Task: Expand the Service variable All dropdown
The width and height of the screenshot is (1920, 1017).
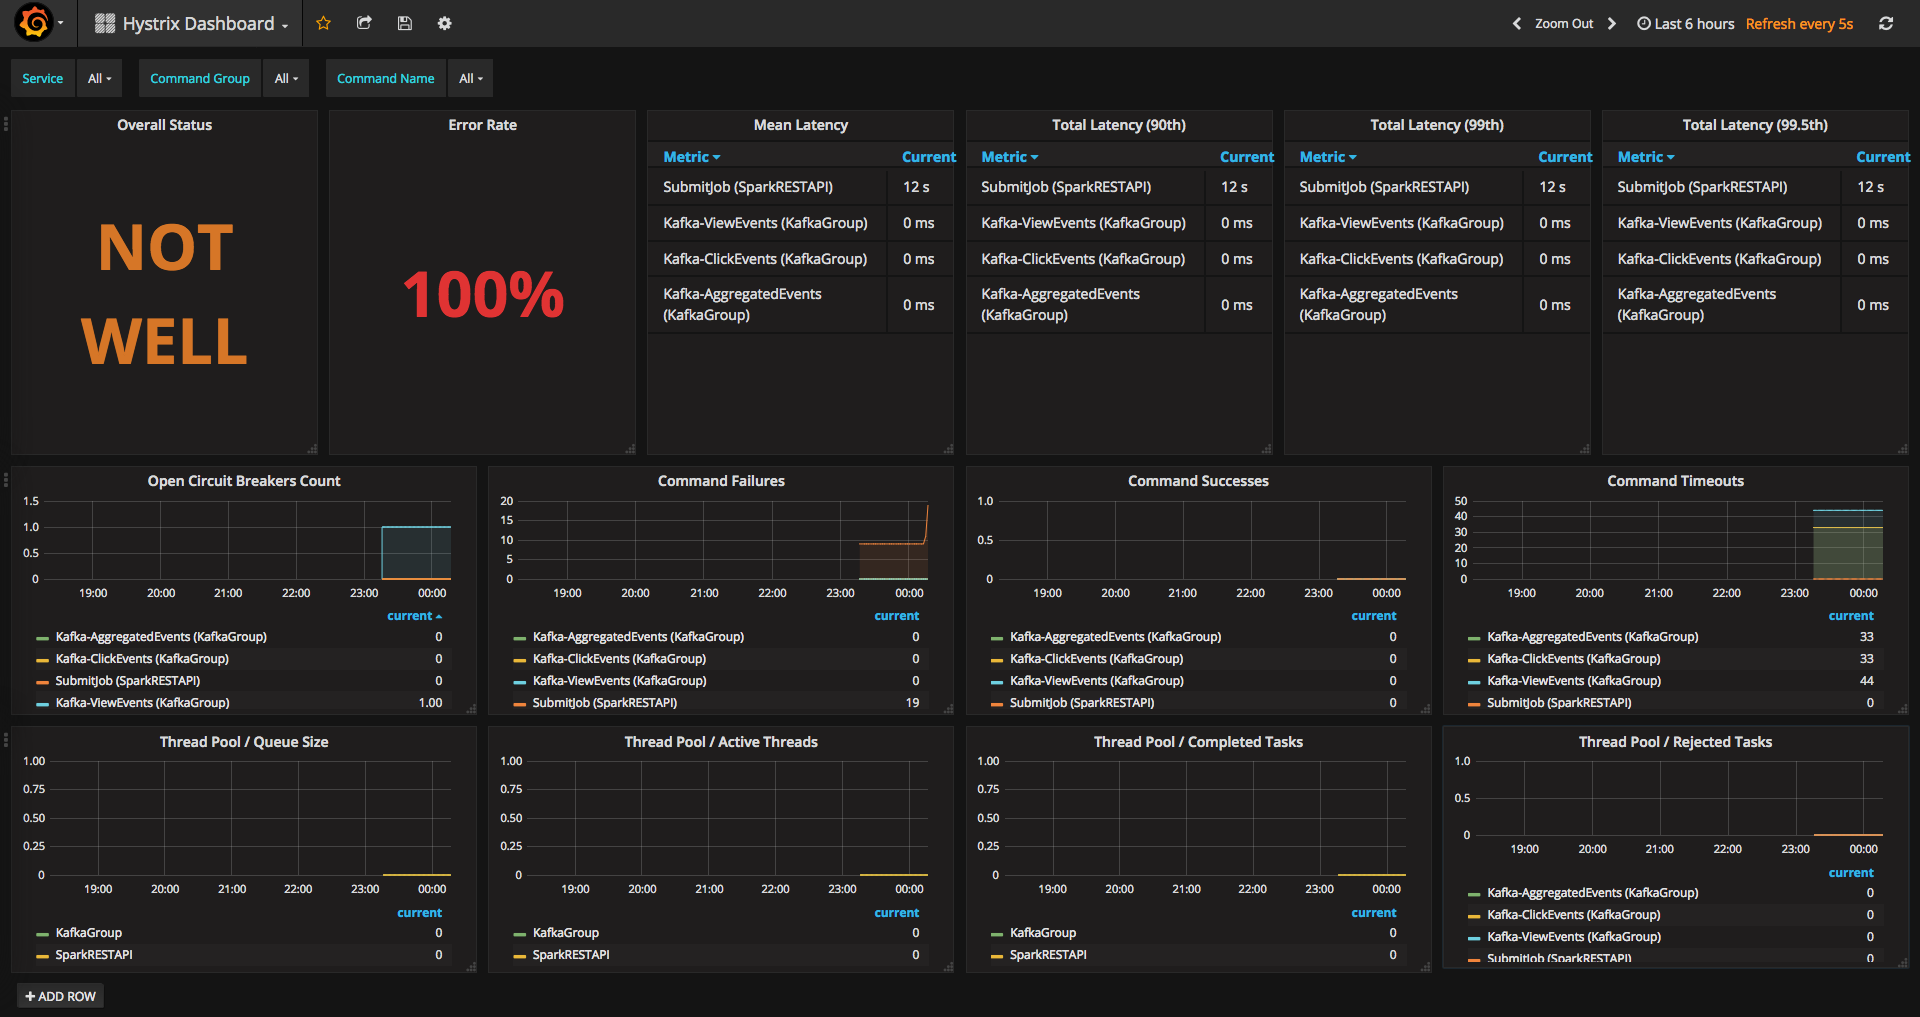Action: pos(99,78)
